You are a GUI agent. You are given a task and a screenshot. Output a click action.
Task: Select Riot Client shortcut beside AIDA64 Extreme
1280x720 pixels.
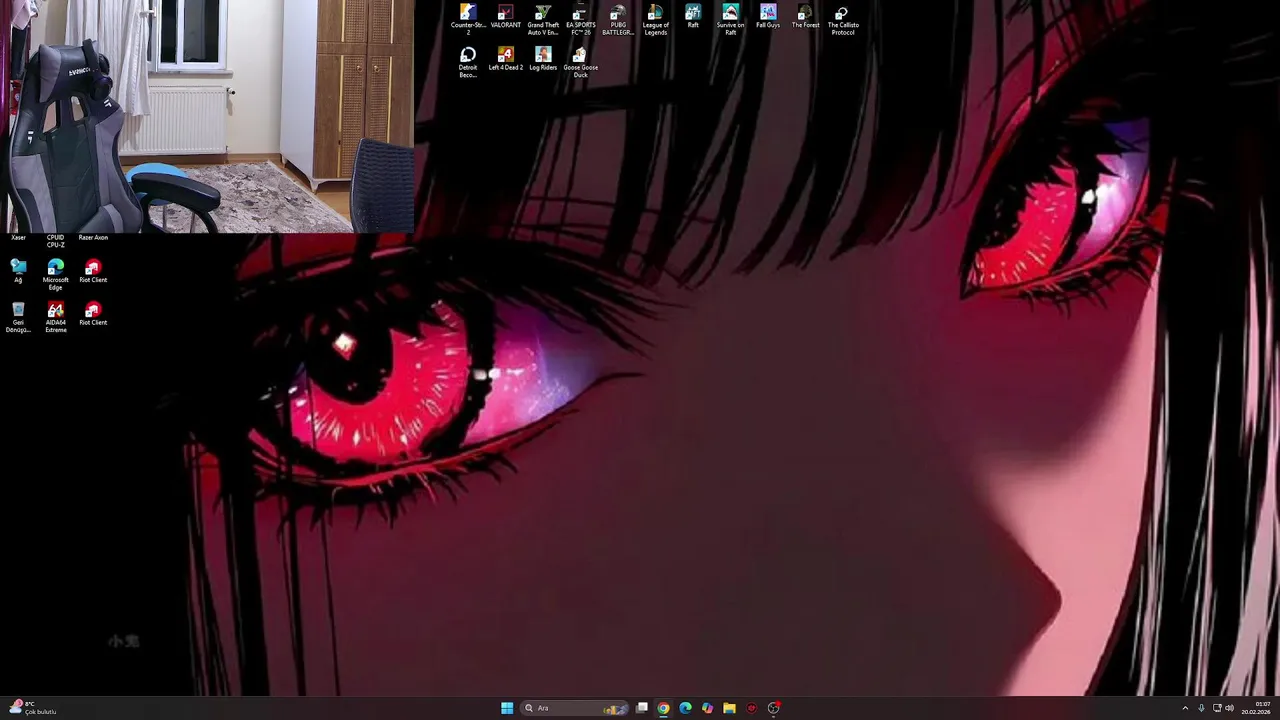point(93,314)
